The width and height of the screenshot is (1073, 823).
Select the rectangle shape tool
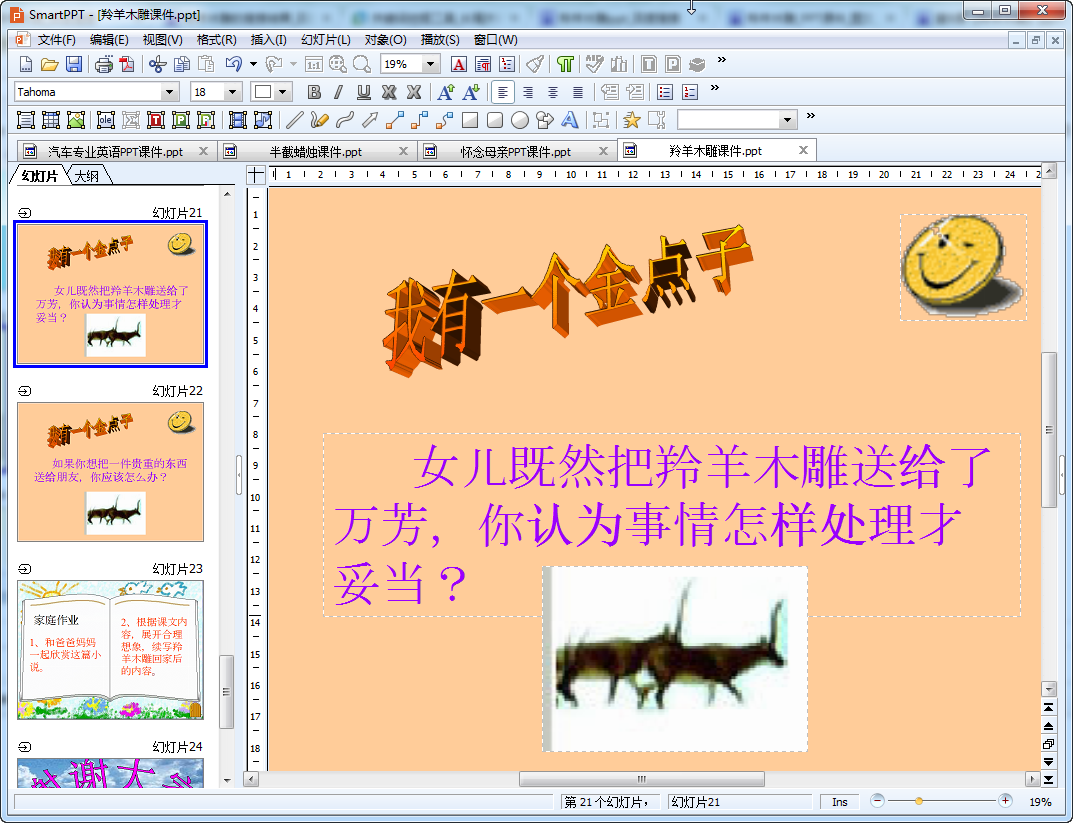click(469, 120)
